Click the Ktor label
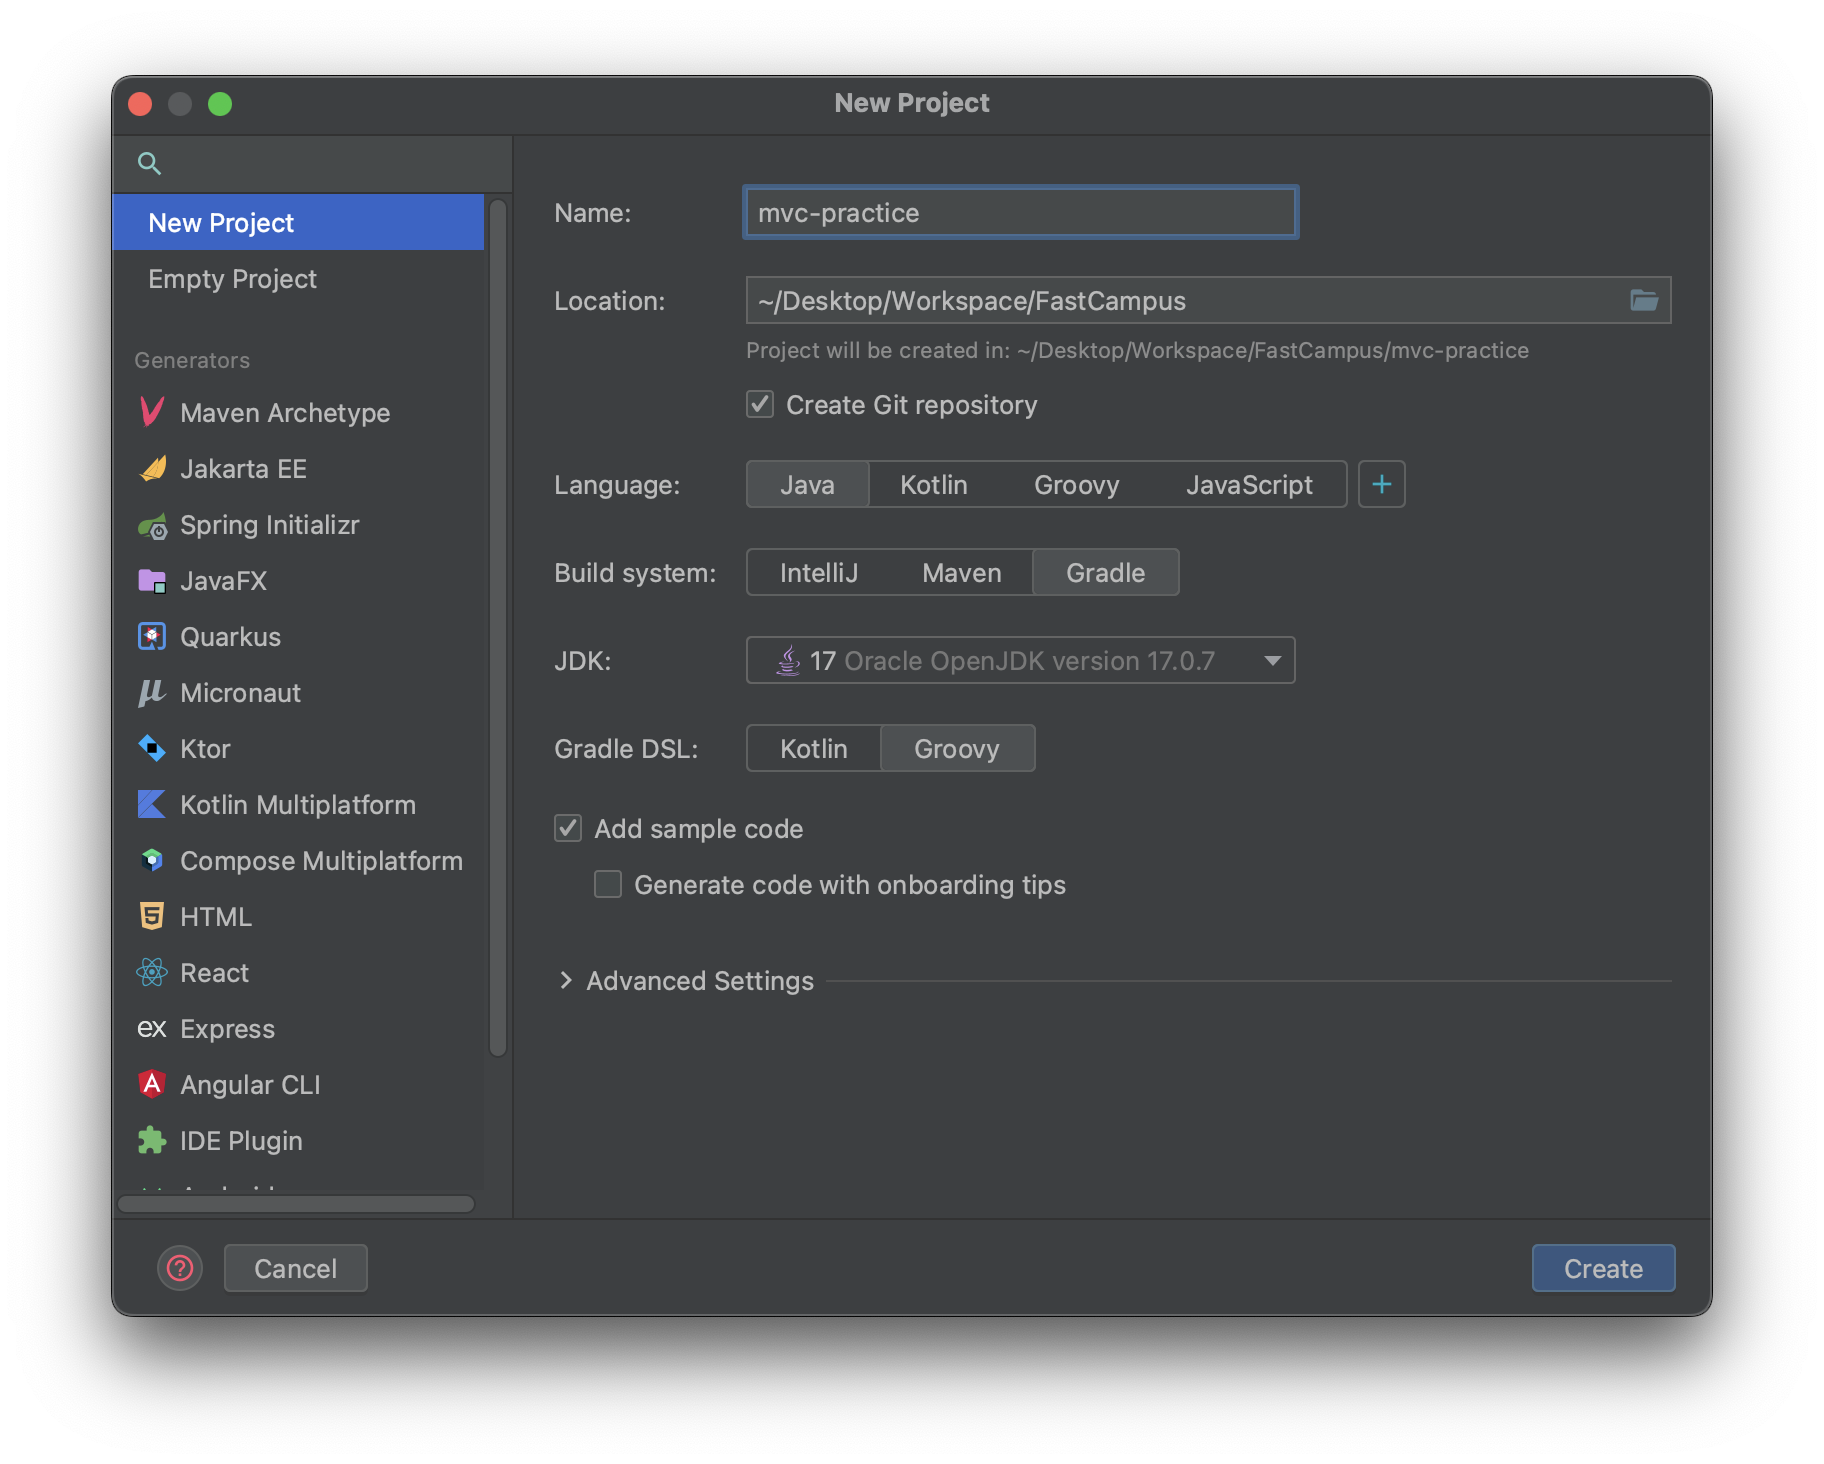The width and height of the screenshot is (1824, 1464). [205, 748]
